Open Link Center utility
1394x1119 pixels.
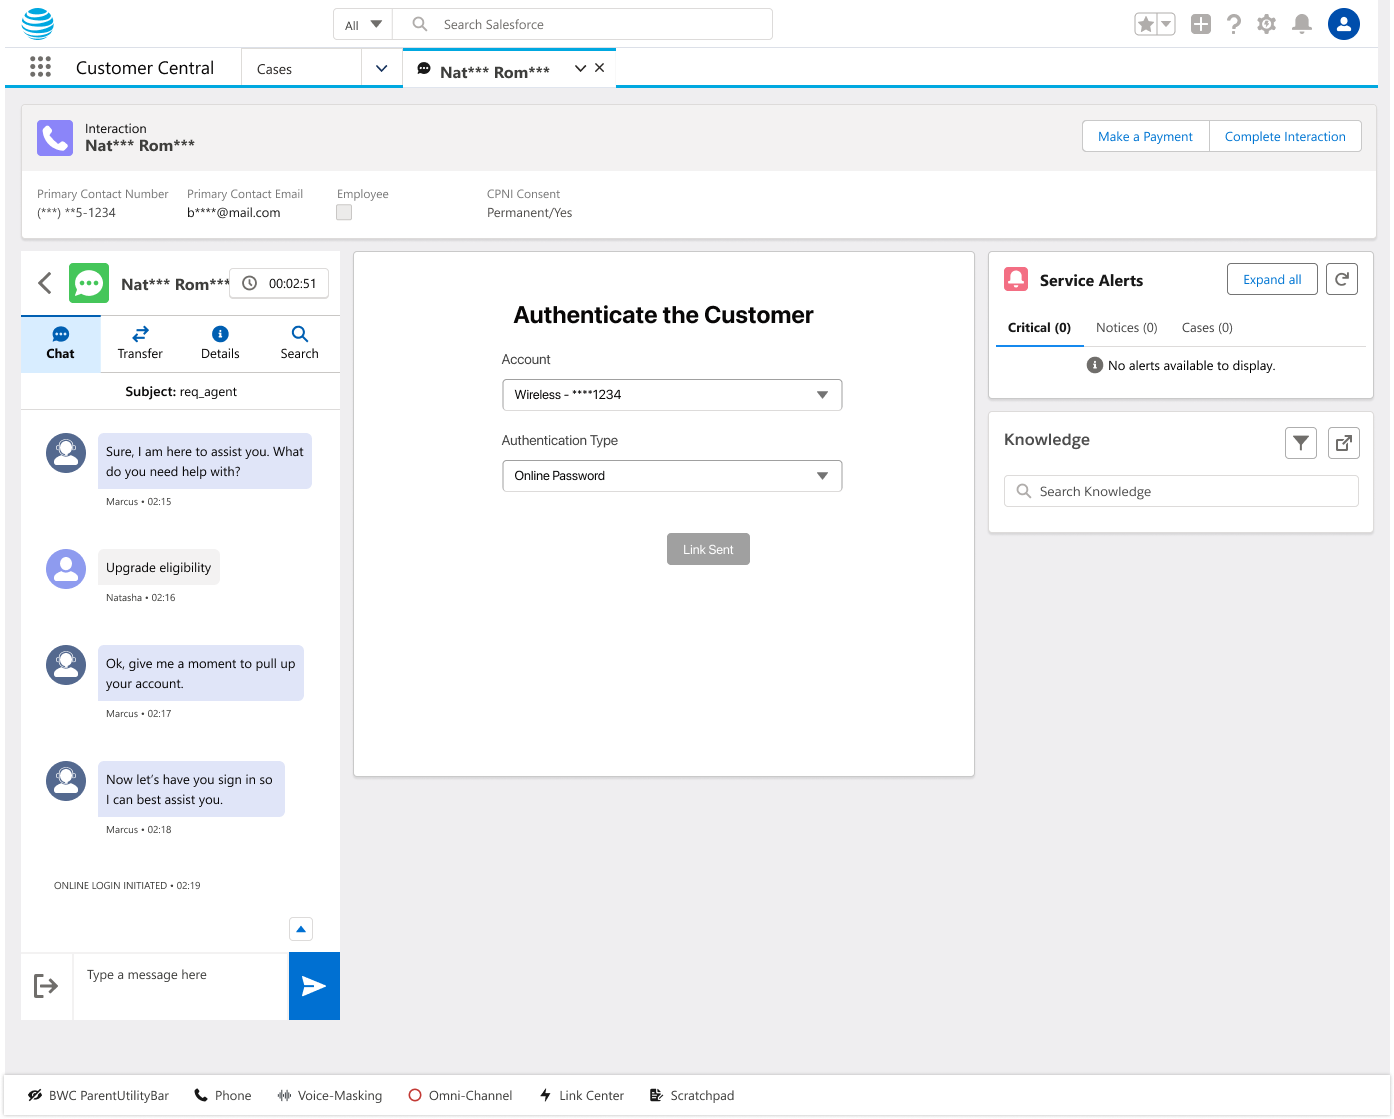[x=581, y=1096]
